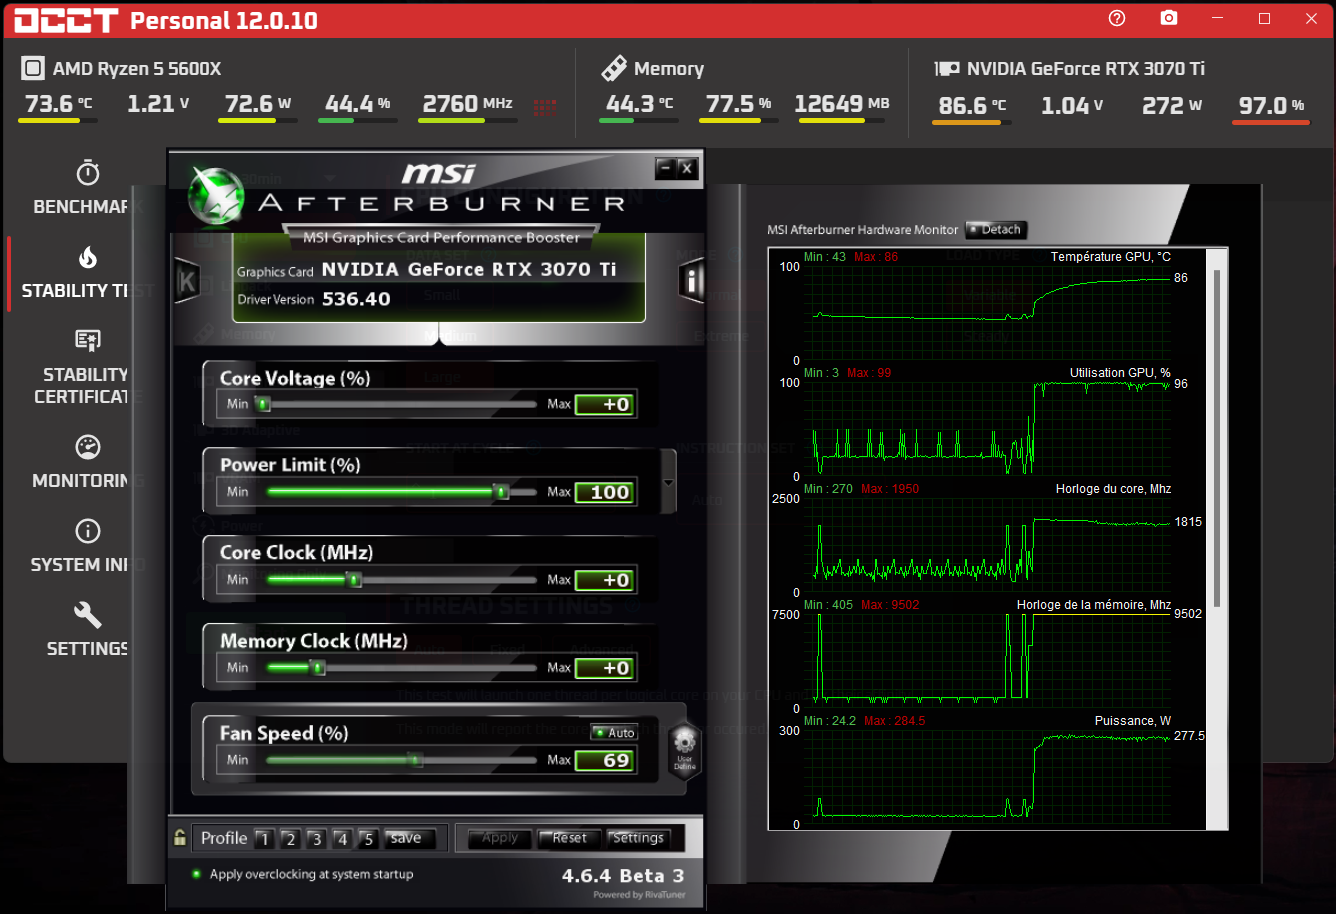Load Afterburner profile 1
This screenshot has width=1336, height=914.
pos(263,839)
